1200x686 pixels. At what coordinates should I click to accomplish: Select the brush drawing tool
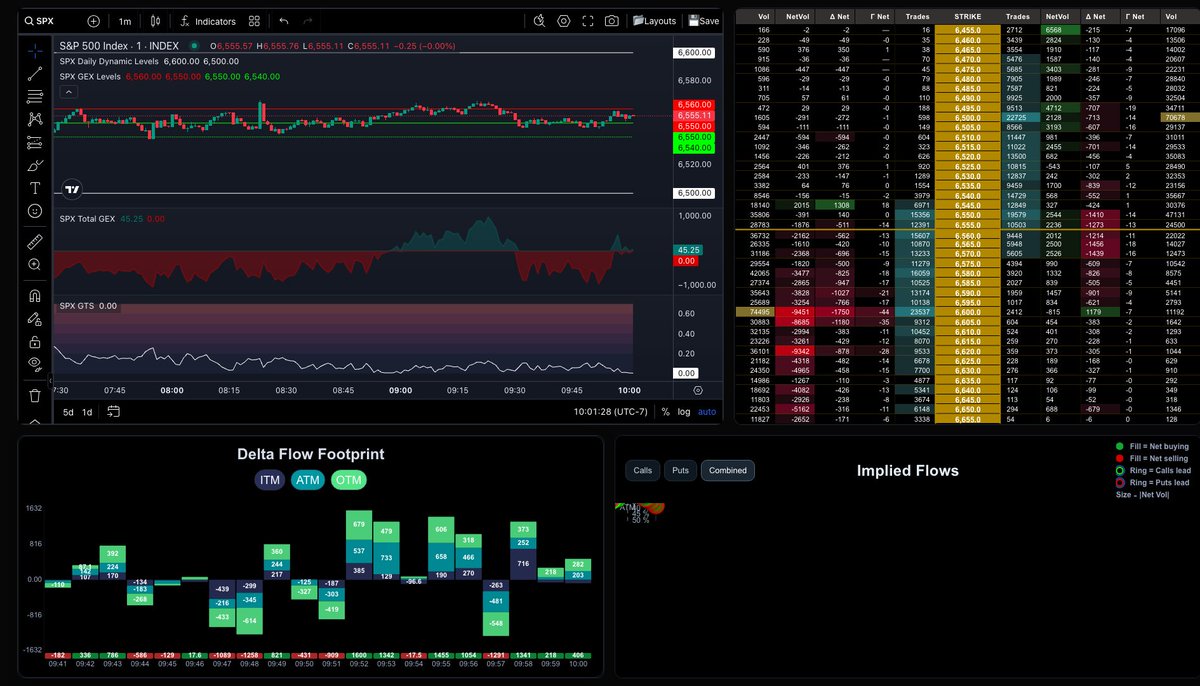click(35, 165)
